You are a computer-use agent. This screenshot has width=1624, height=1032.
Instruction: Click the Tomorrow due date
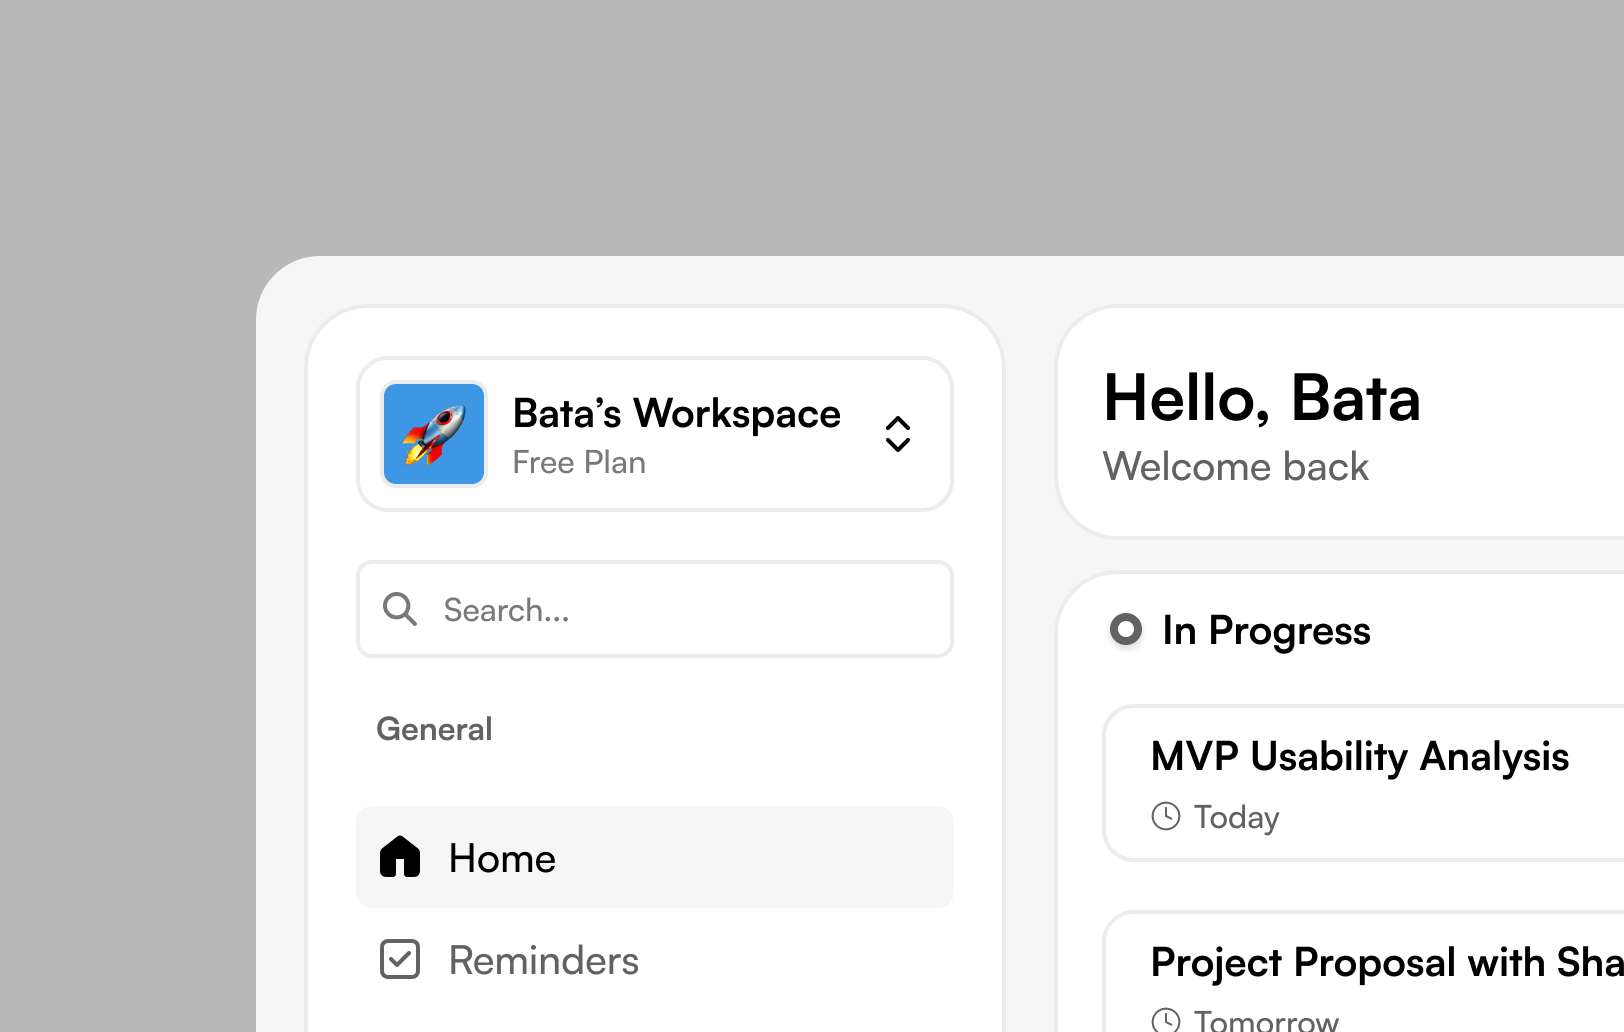pos(1266,1021)
